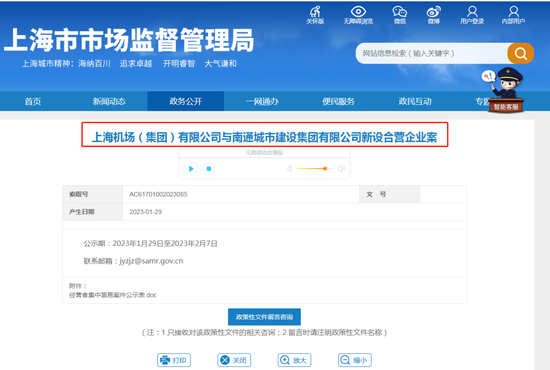Click the 用户登录 user login icon

(x=472, y=15)
